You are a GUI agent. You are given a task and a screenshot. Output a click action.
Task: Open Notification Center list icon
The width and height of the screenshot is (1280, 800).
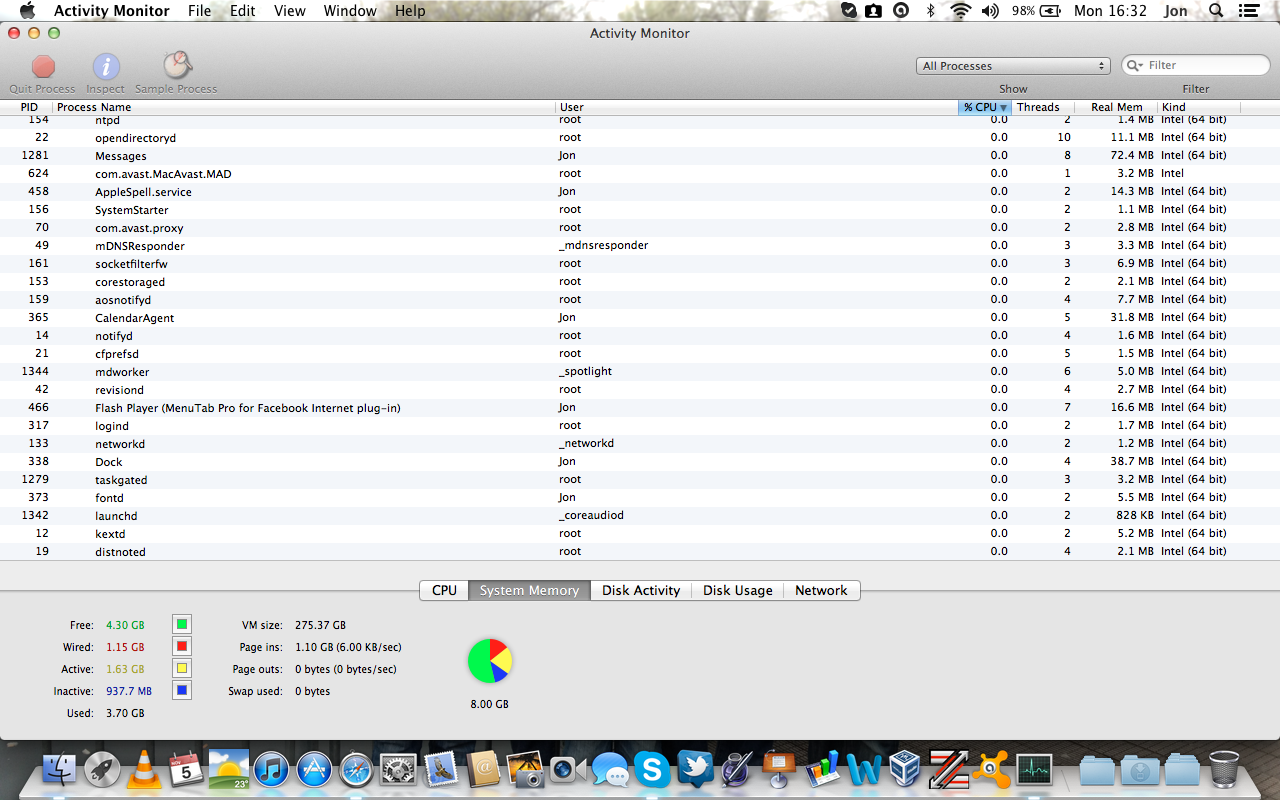1250,11
